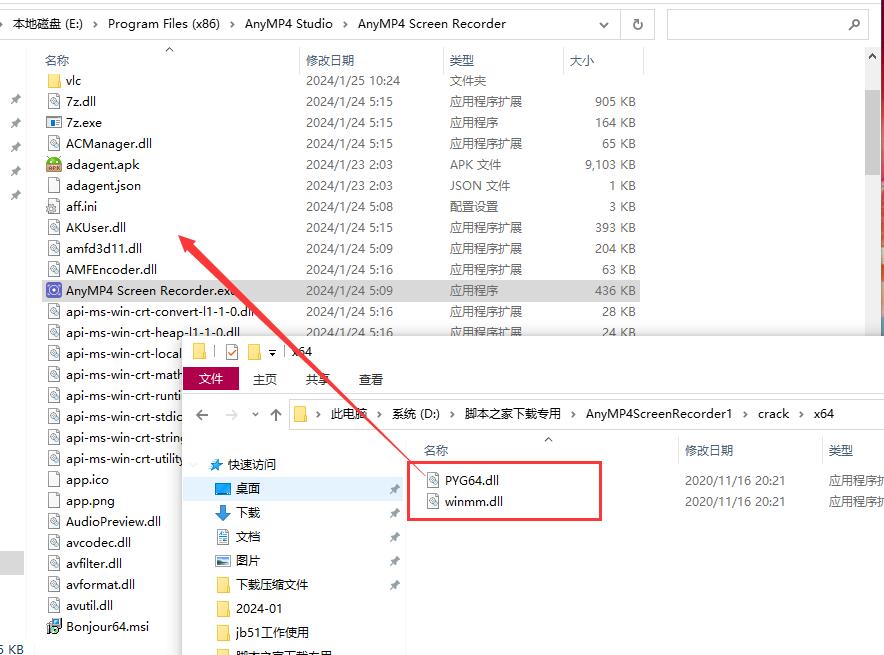Expand the chevron after Program Files (x86)
Screen dimensions: 884x655
tap(232, 24)
